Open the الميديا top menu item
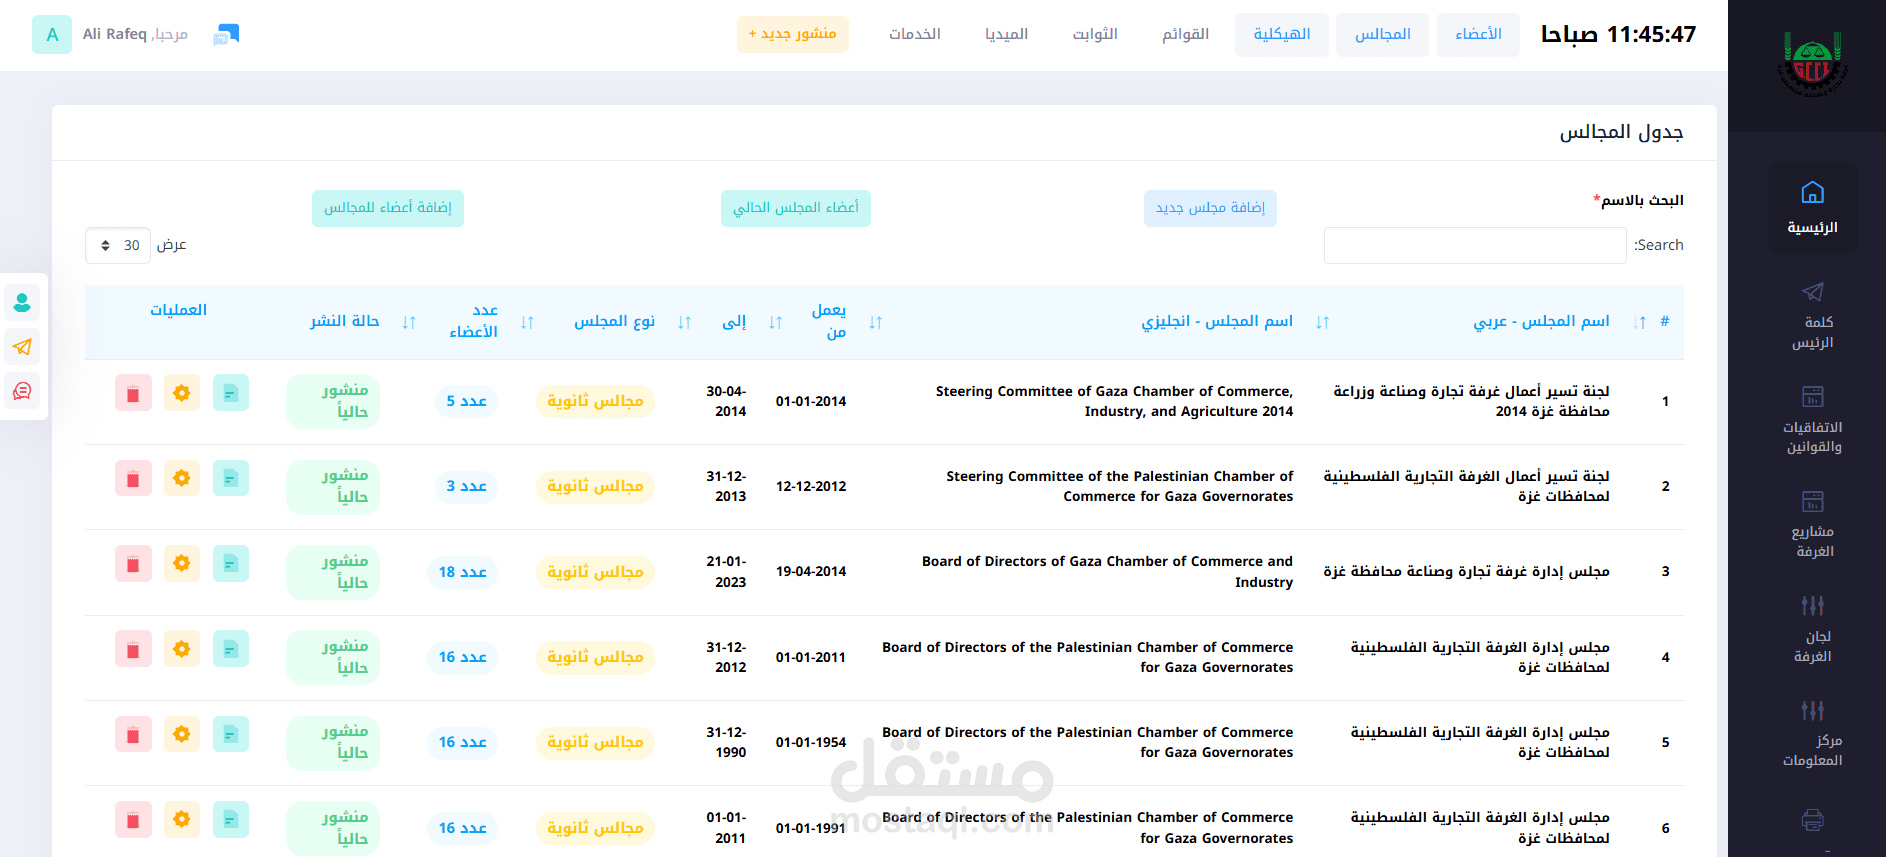The height and width of the screenshot is (857, 1886). 1006,35
